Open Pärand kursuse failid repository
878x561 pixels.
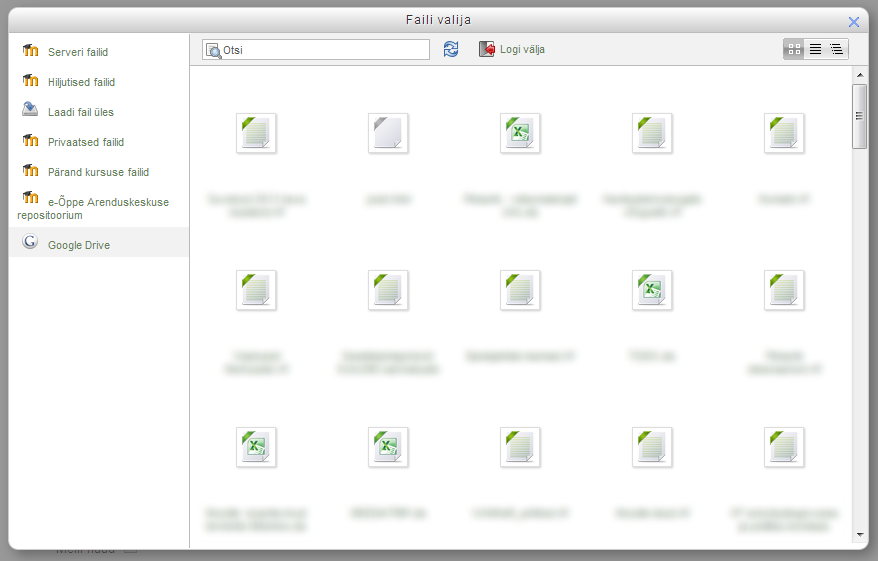pos(99,172)
